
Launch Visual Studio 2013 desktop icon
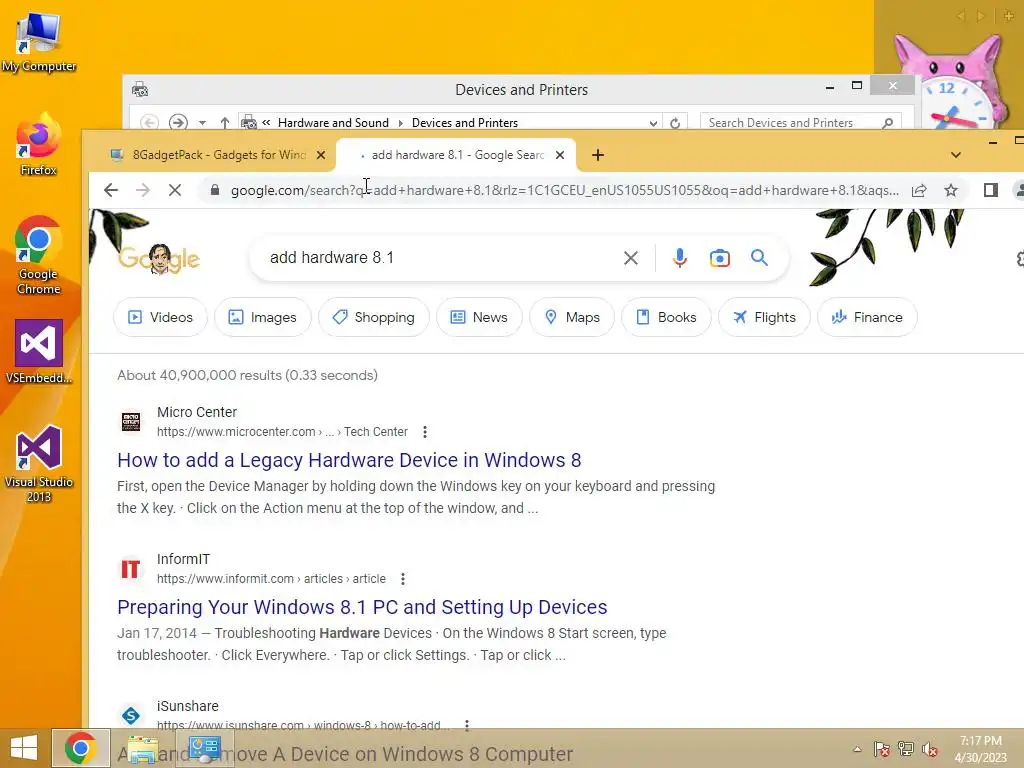point(39,464)
